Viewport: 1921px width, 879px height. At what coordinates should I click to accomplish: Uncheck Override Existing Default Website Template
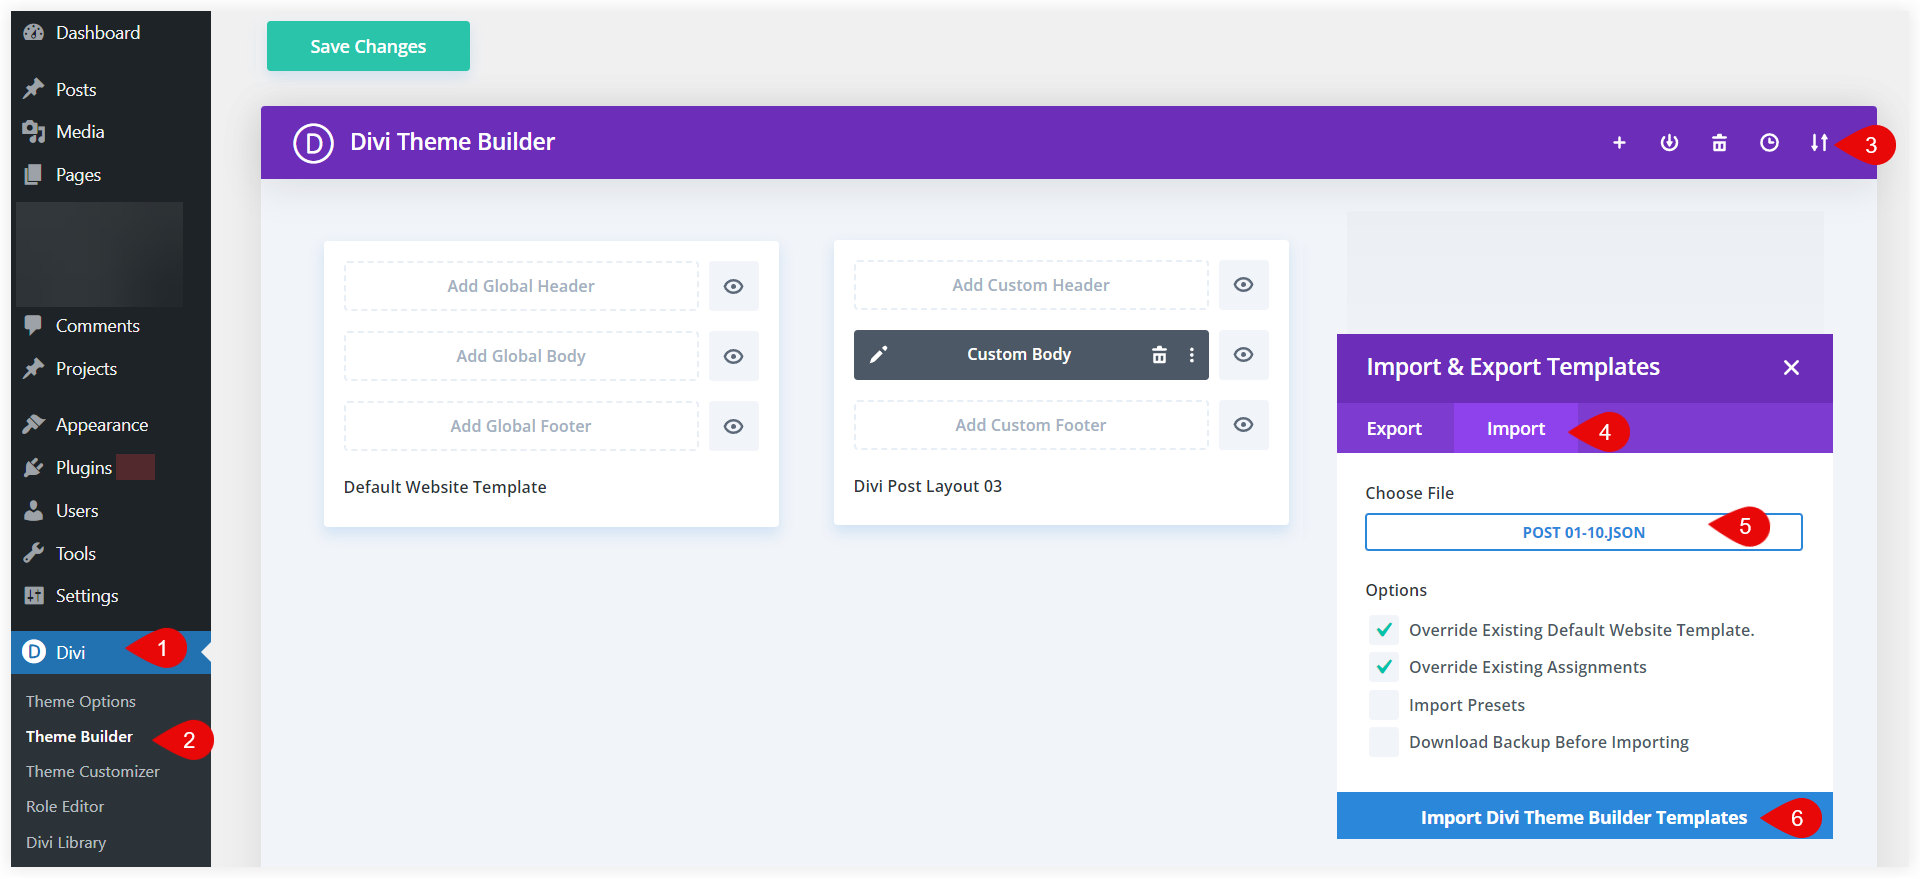[1384, 630]
